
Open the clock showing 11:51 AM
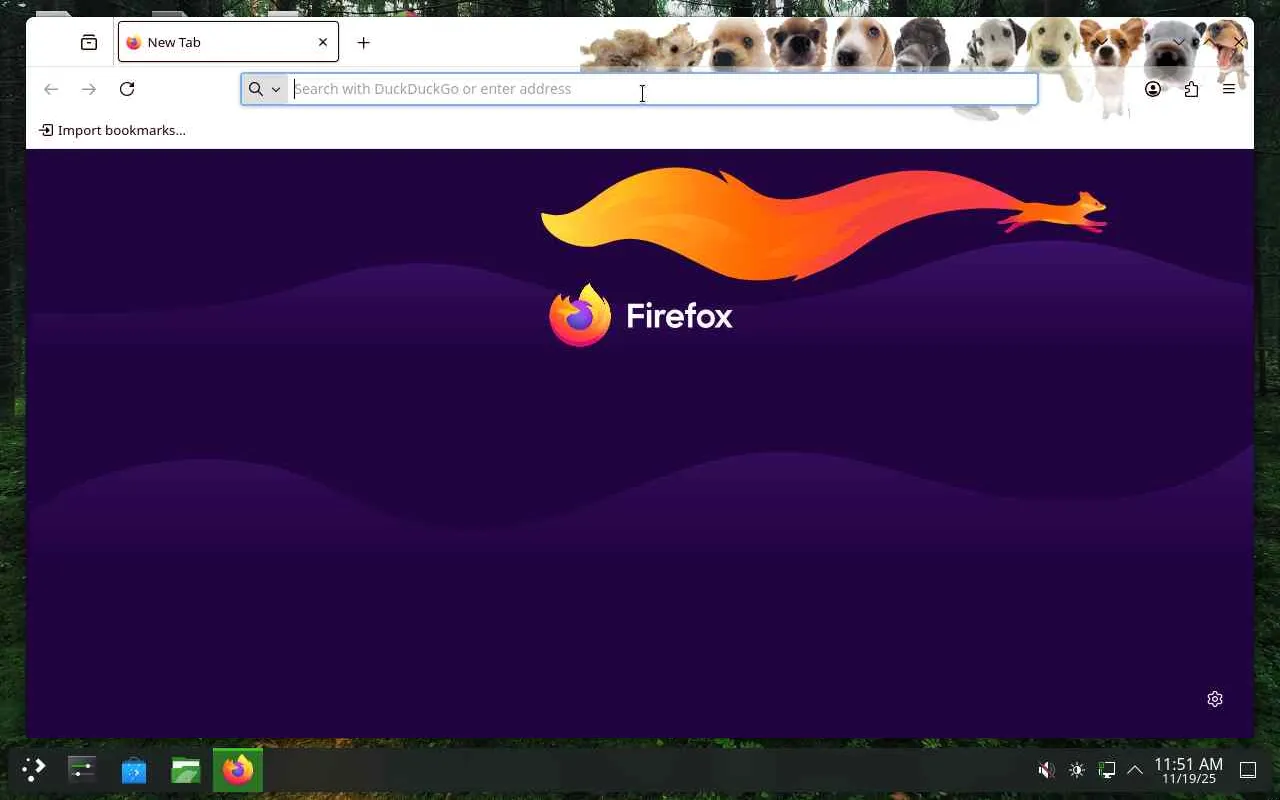(1188, 770)
